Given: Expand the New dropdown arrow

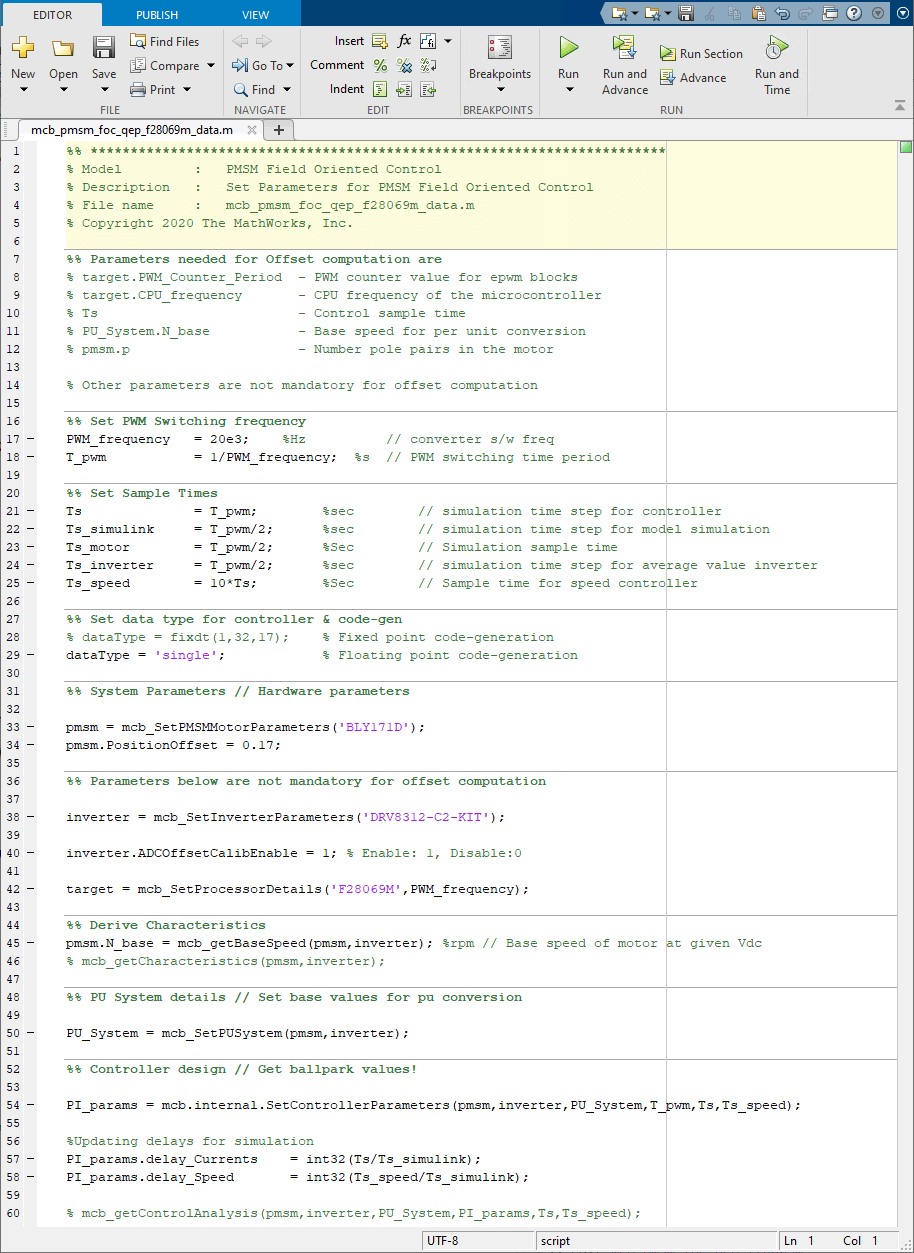Looking at the screenshot, I should click(x=23, y=90).
